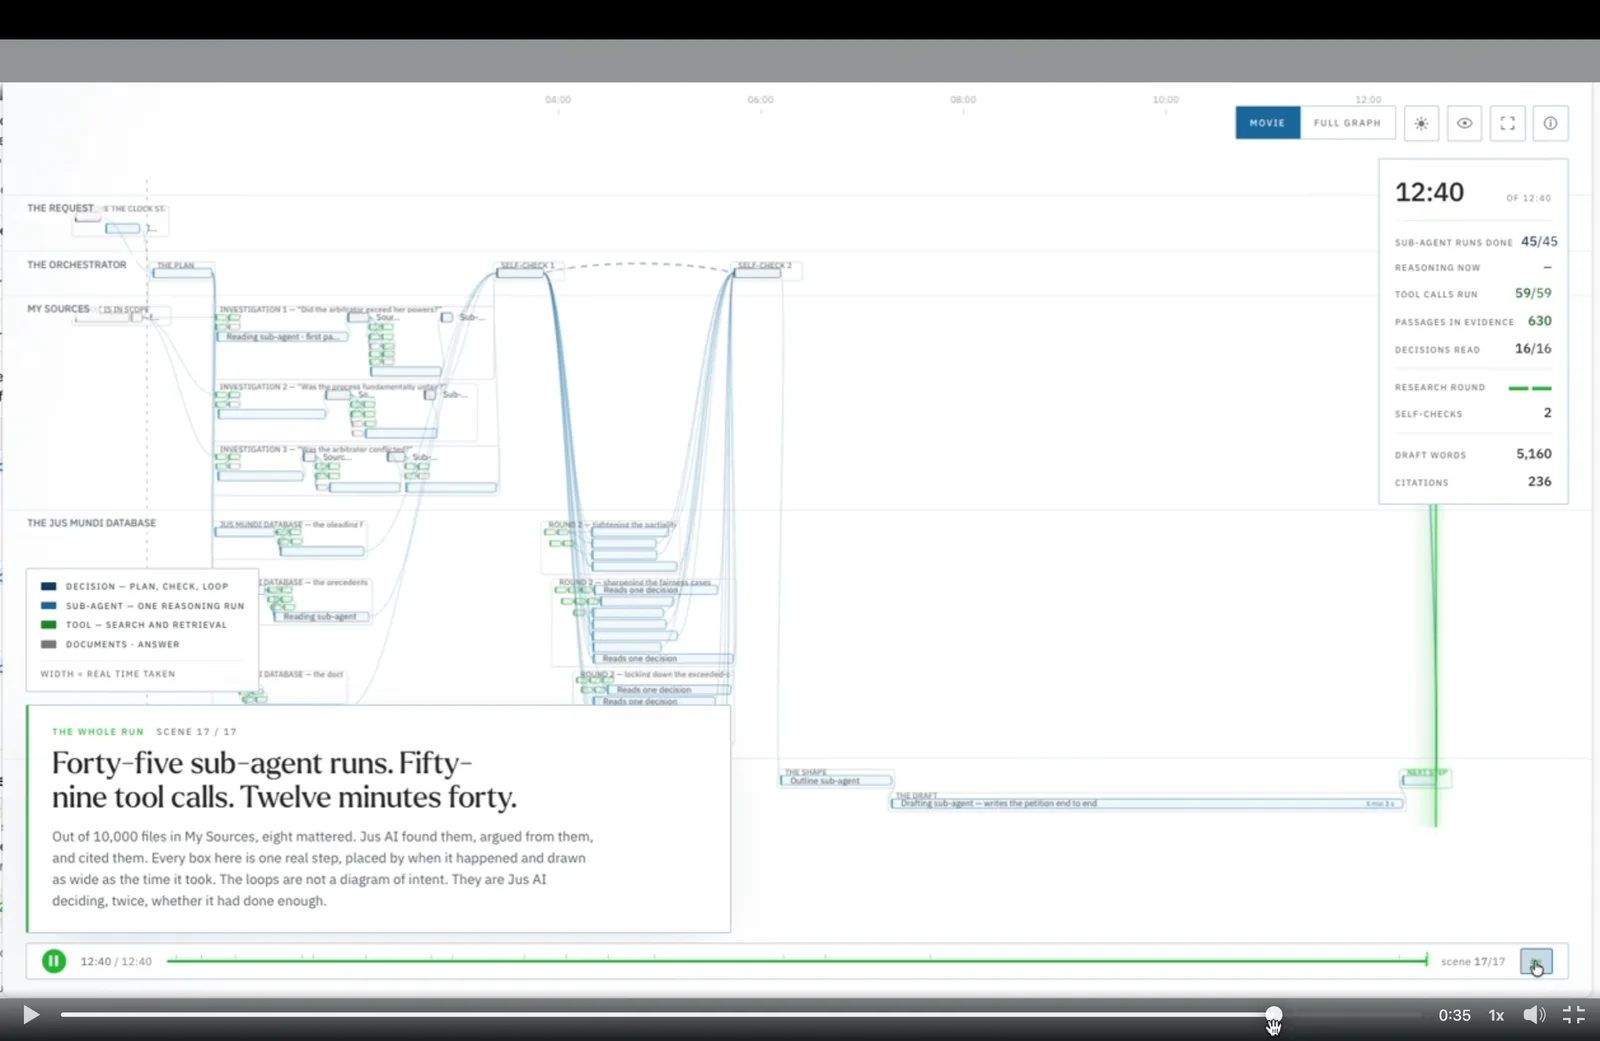
Task: Click the 'THE REQUEST' row label
Action: pos(60,208)
